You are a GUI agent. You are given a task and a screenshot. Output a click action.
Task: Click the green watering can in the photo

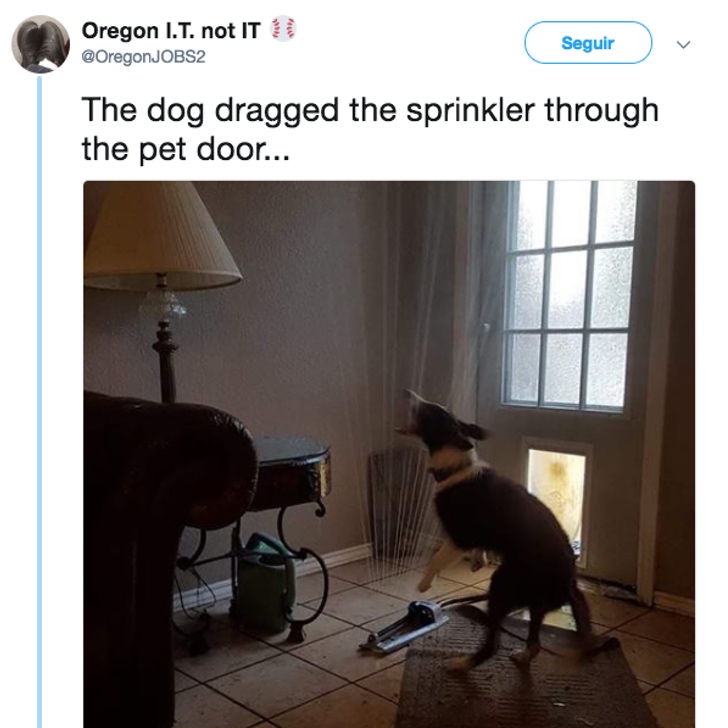click(266, 582)
